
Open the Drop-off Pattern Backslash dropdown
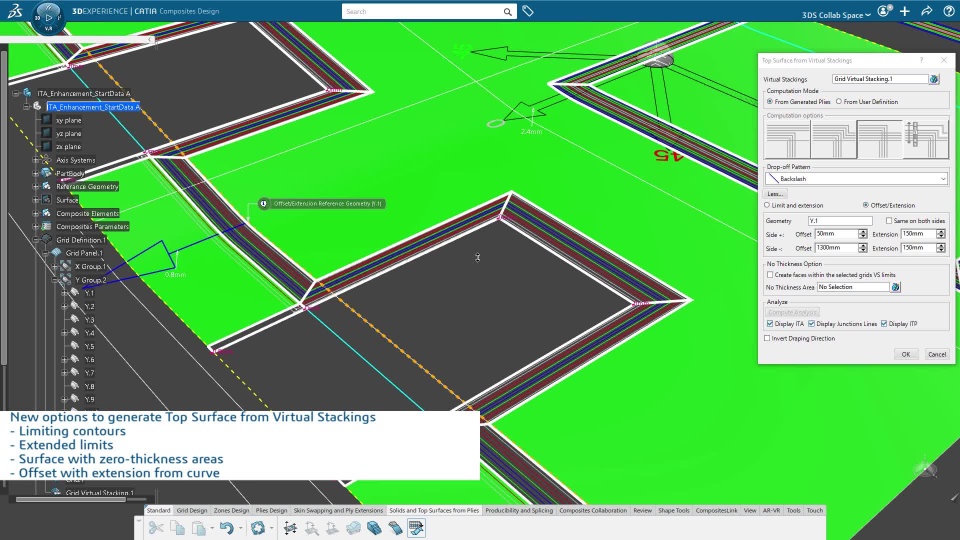click(857, 179)
